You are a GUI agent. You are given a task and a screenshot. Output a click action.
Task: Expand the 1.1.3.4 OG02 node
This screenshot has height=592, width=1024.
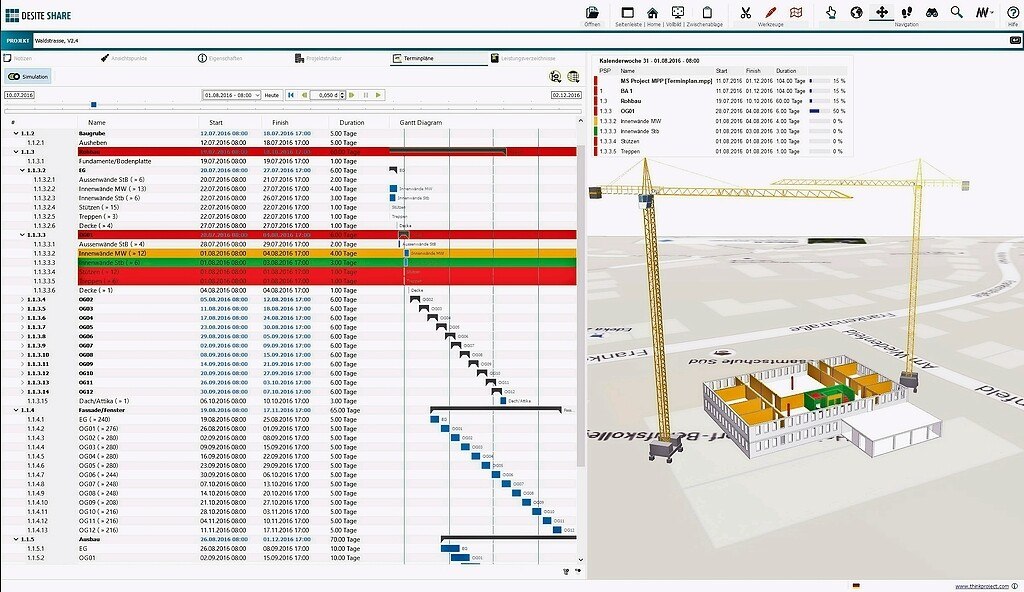click(22, 299)
